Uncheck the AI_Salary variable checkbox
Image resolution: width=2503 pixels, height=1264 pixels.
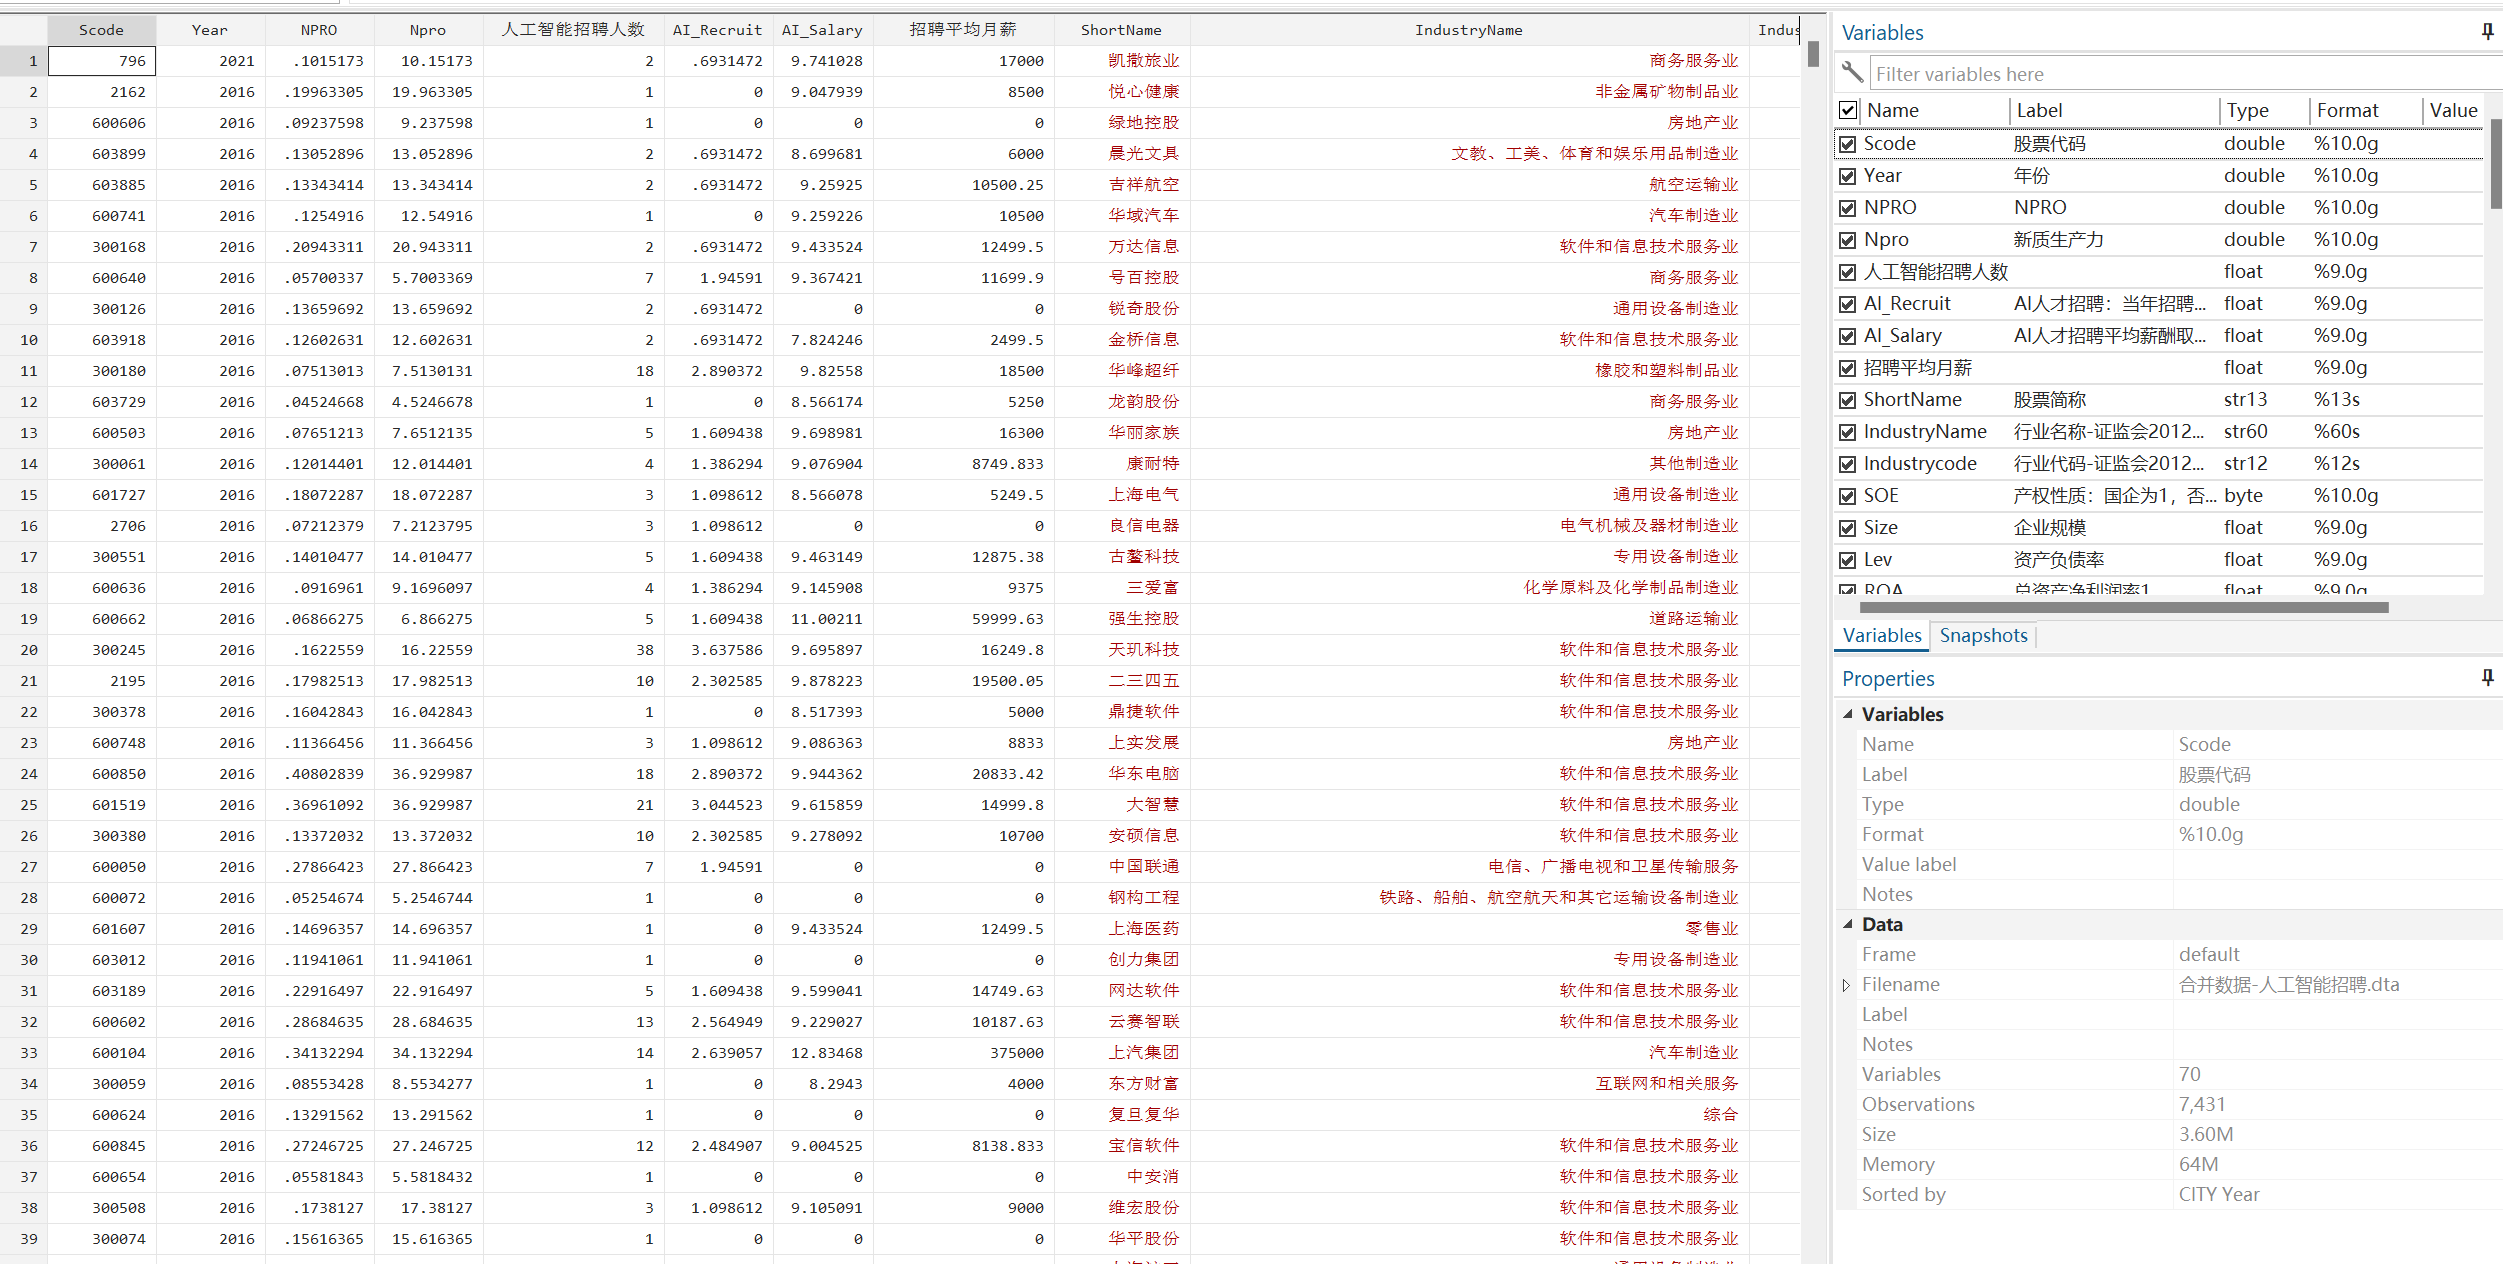tap(1848, 336)
